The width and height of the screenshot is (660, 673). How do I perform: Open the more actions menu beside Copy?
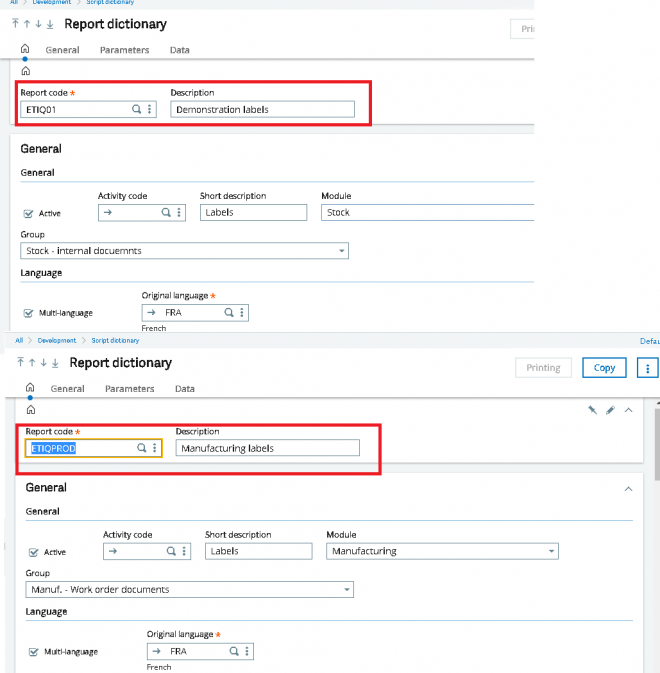[648, 368]
